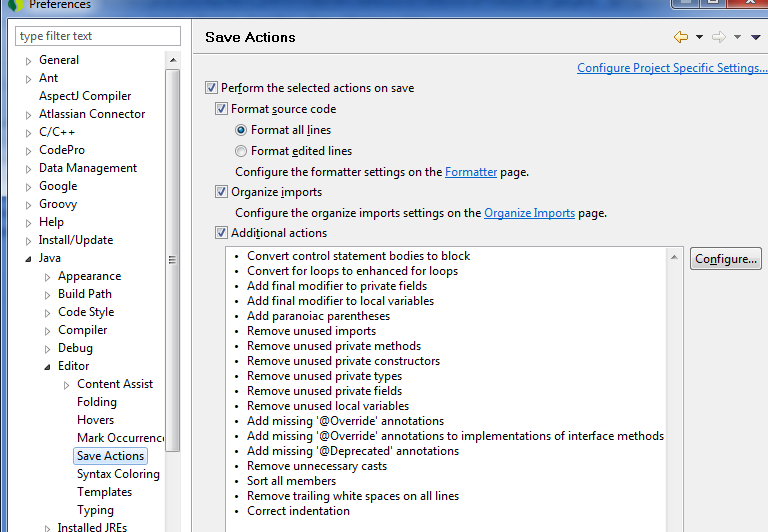Expand the Atlassian Connector node
This screenshot has height=532, width=768.
28,115
